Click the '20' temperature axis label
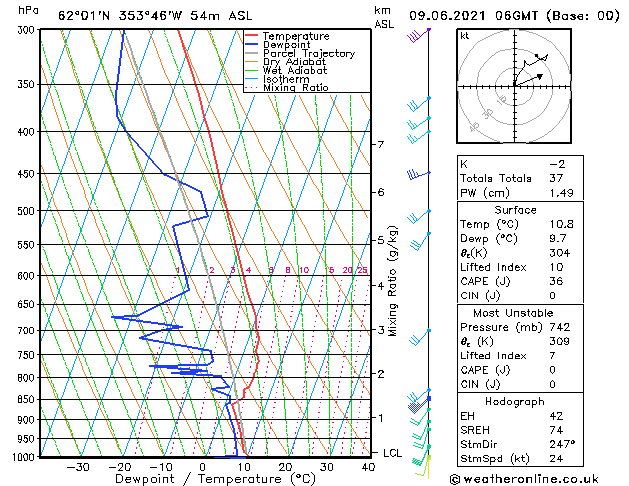Image resolution: width=629 pixels, height=486 pixels. click(x=285, y=467)
